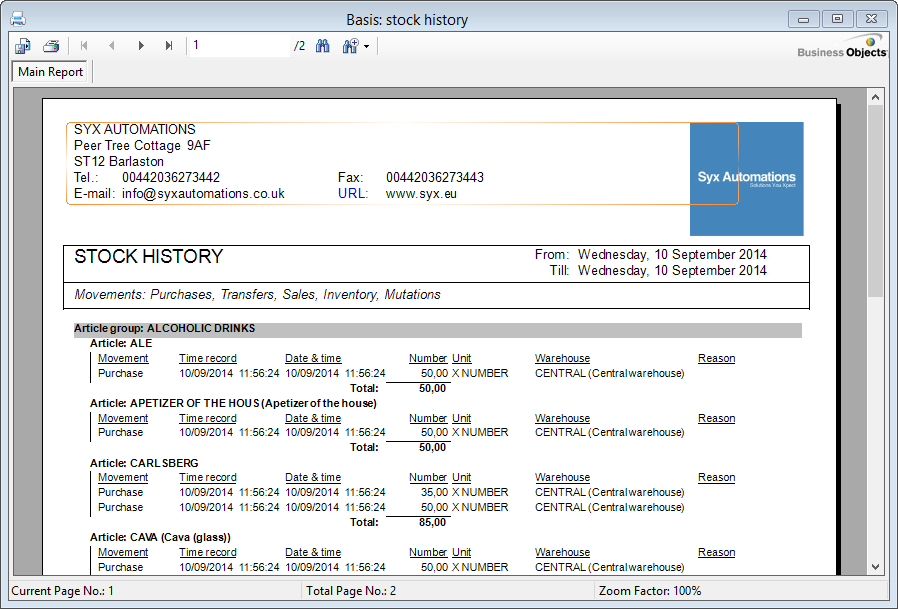Click the vertical scrollbar thumb
The height and width of the screenshot is (609, 898).
[x=875, y=200]
